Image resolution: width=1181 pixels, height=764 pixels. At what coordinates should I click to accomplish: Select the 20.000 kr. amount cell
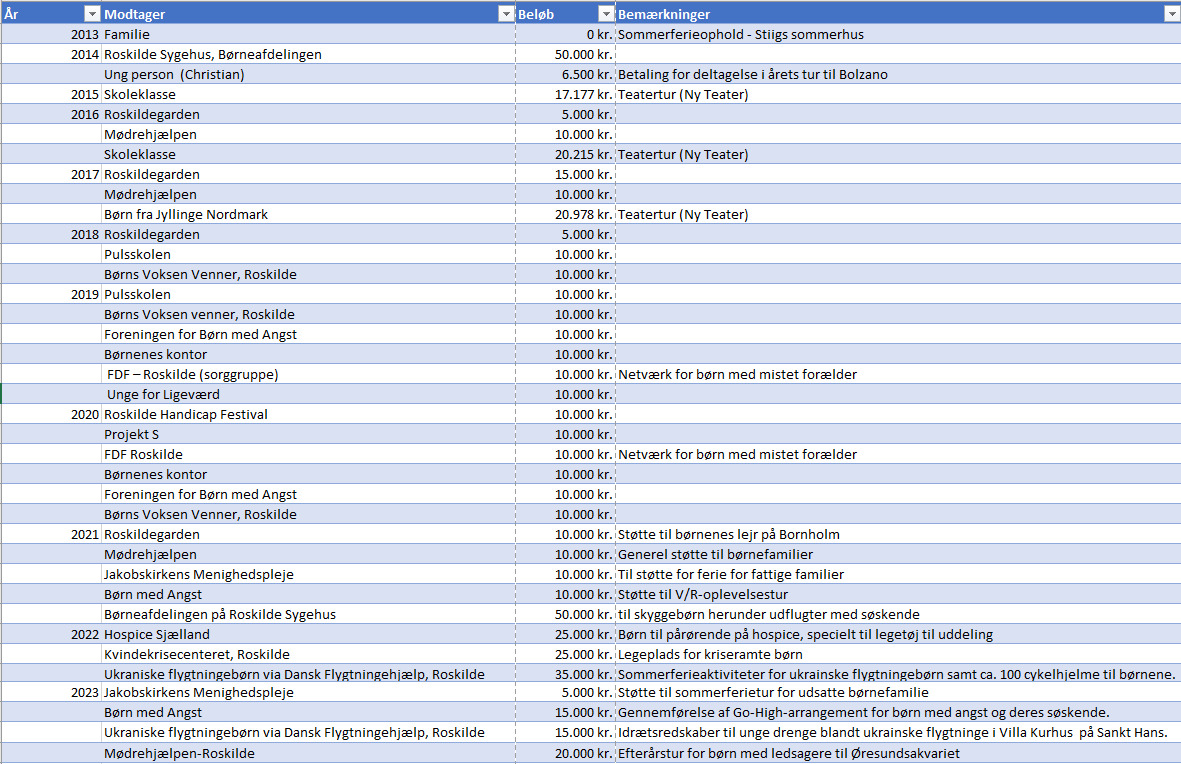coord(565,753)
